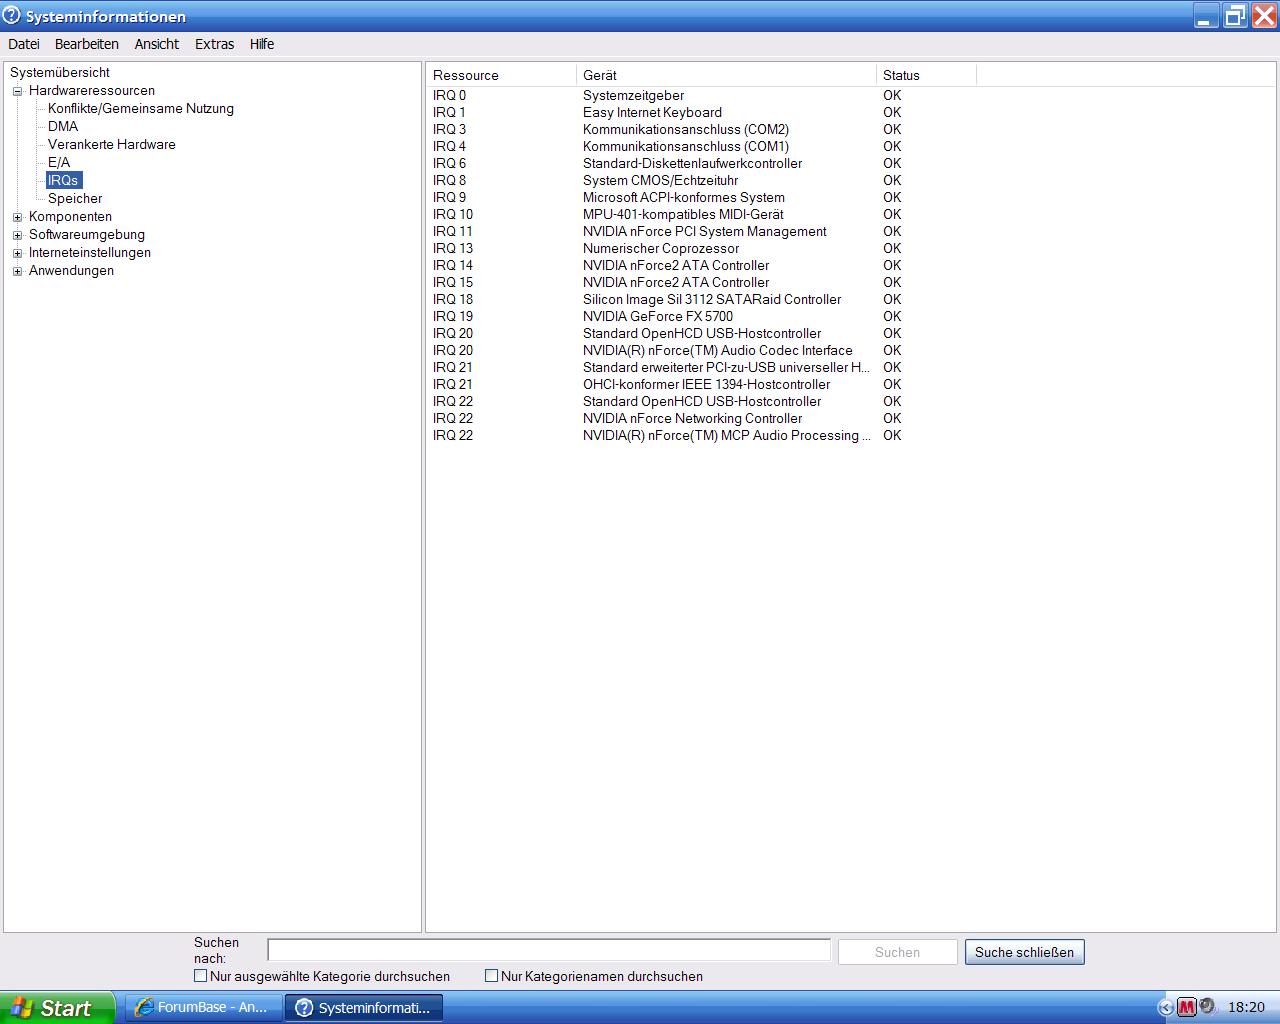Enable Nur ausgewählte Kategorie durchsuchen checkbox
Viewport: 1280px width, 1024px height.
click(200, 976)
